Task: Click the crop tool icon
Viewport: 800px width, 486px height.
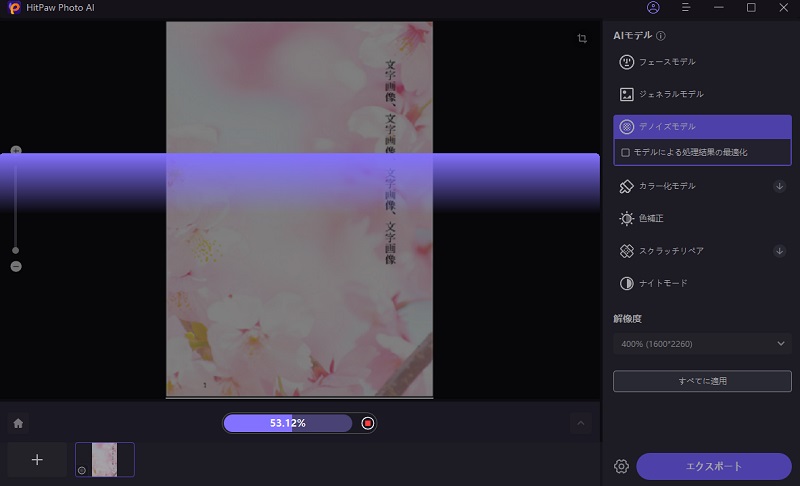Action: coord(582,39)
